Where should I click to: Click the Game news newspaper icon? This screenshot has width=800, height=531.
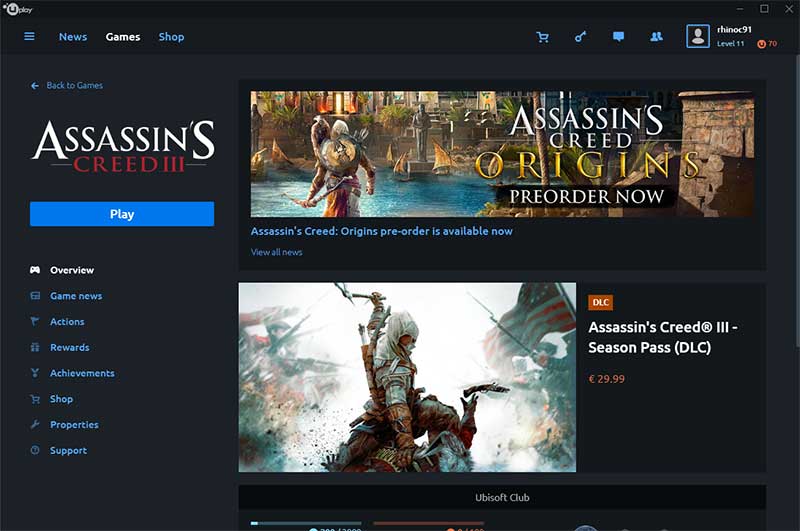[35, 296]
